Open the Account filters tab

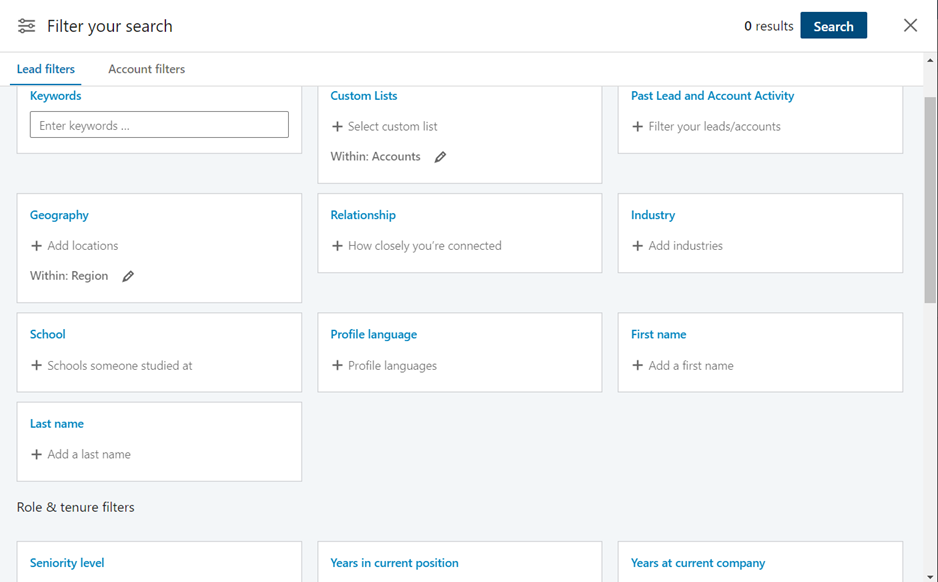pyautogui.click(x=147, y=69)
